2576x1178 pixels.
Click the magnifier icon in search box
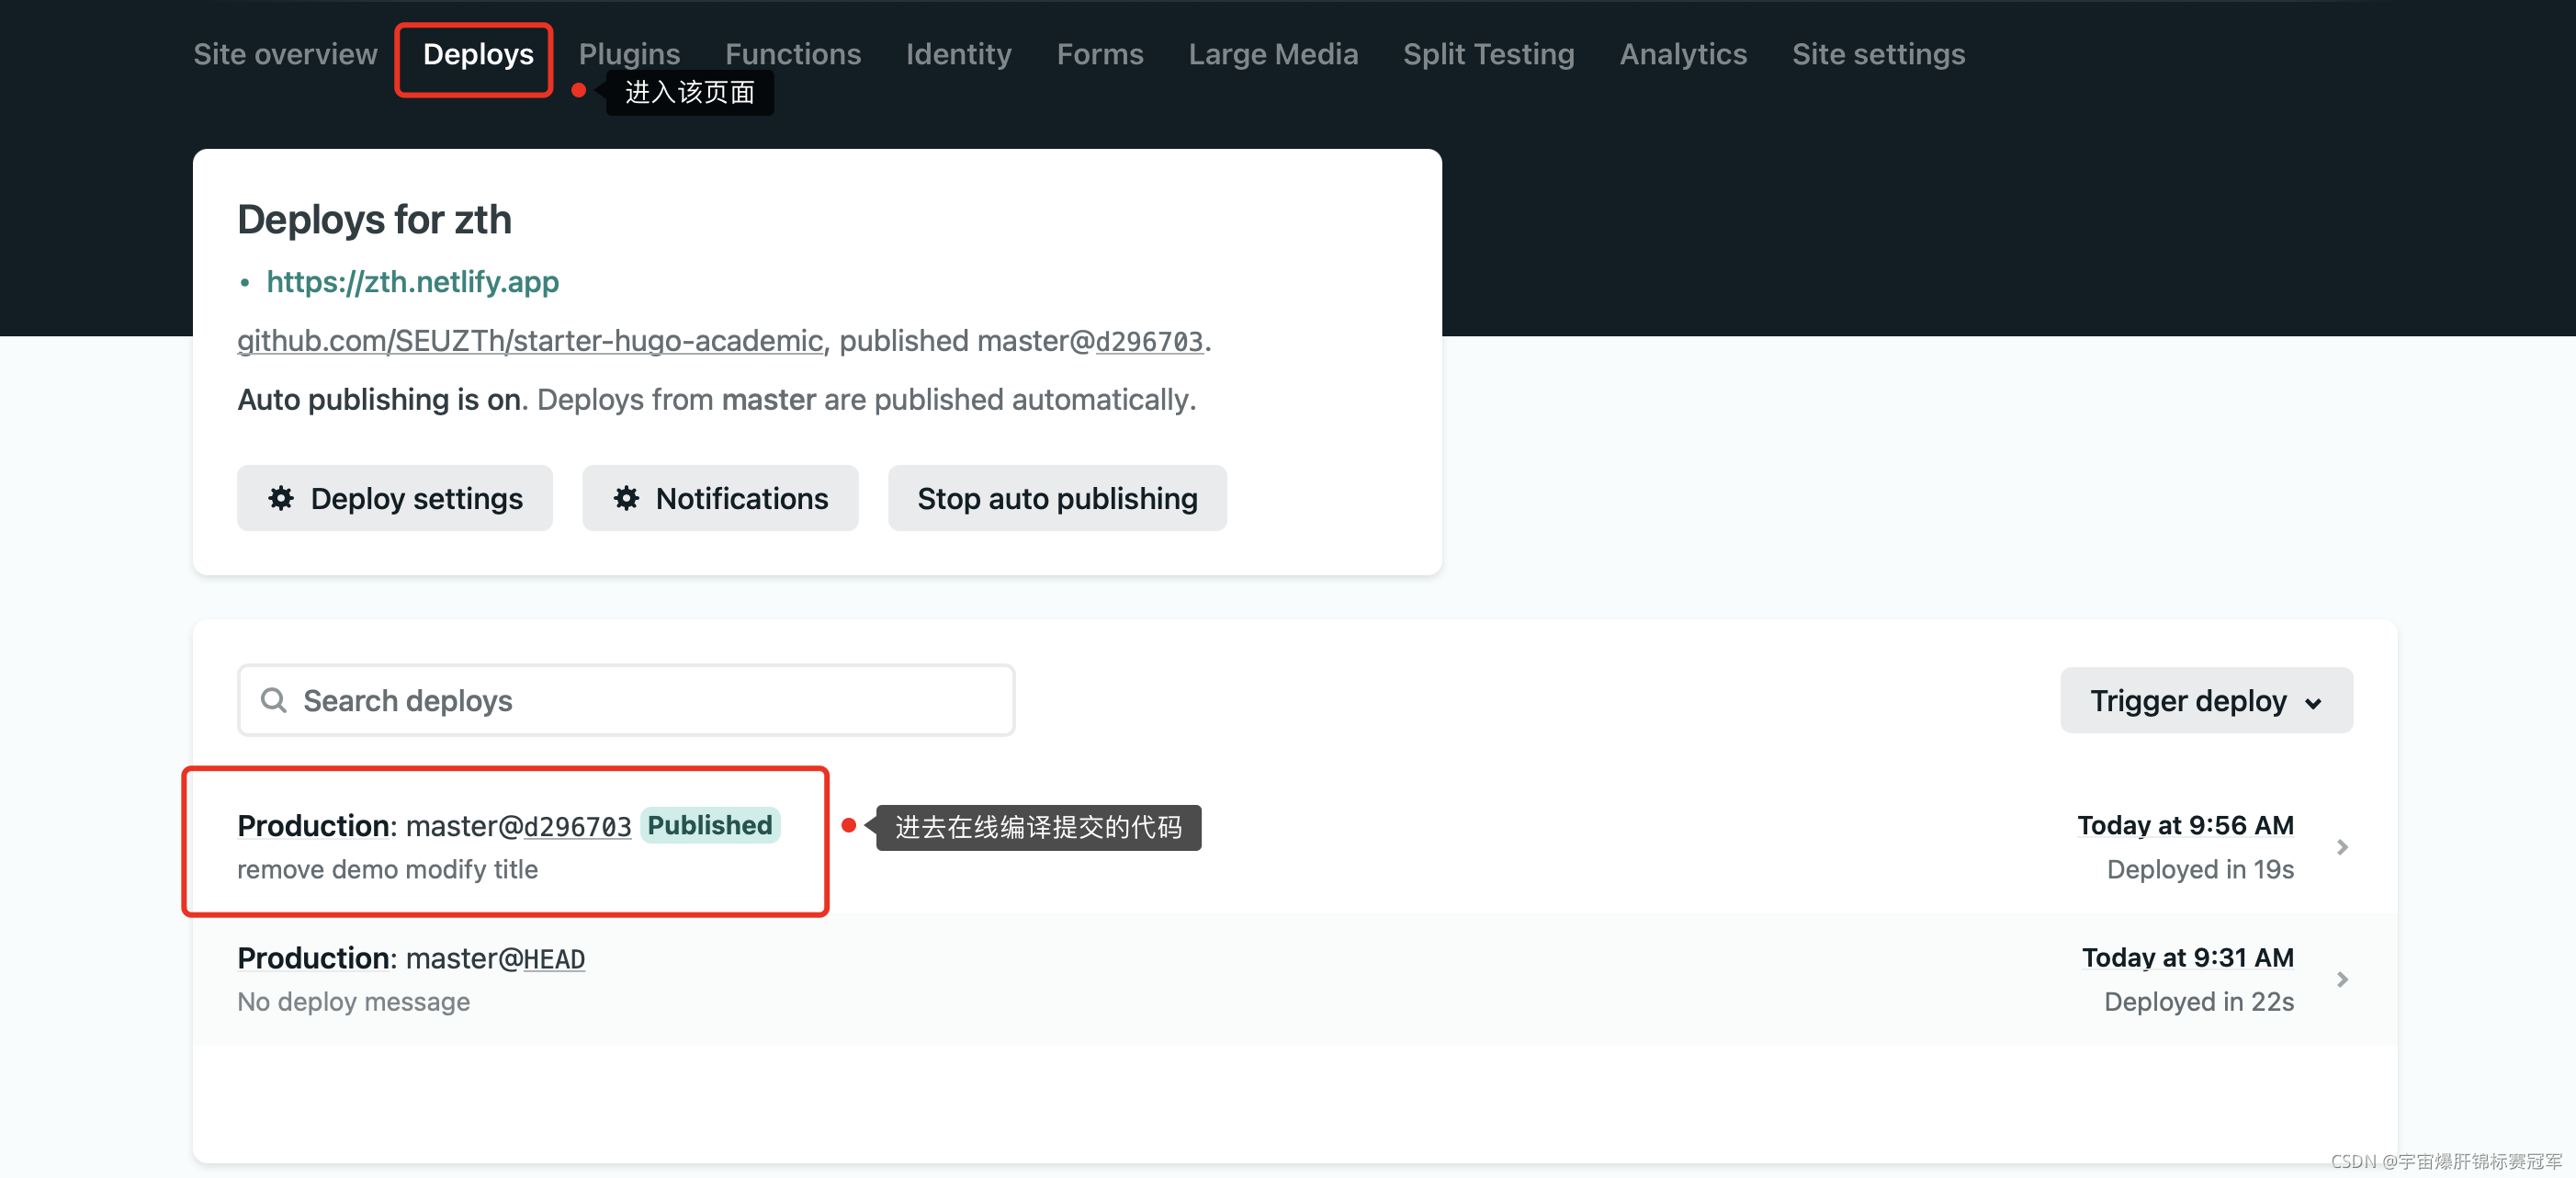273,700
